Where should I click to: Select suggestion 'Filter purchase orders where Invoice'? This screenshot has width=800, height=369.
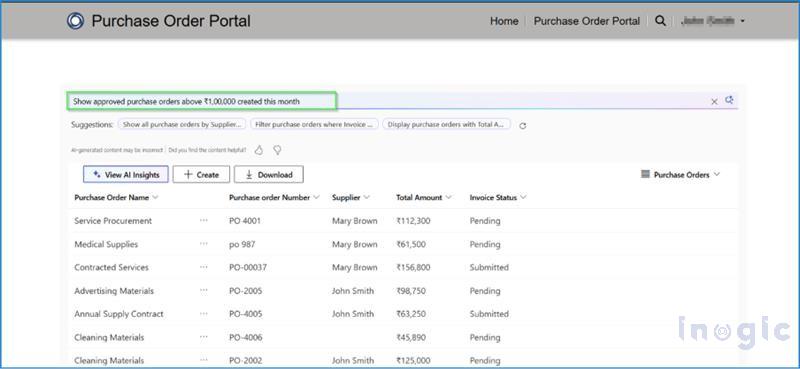tap(314, 125)
